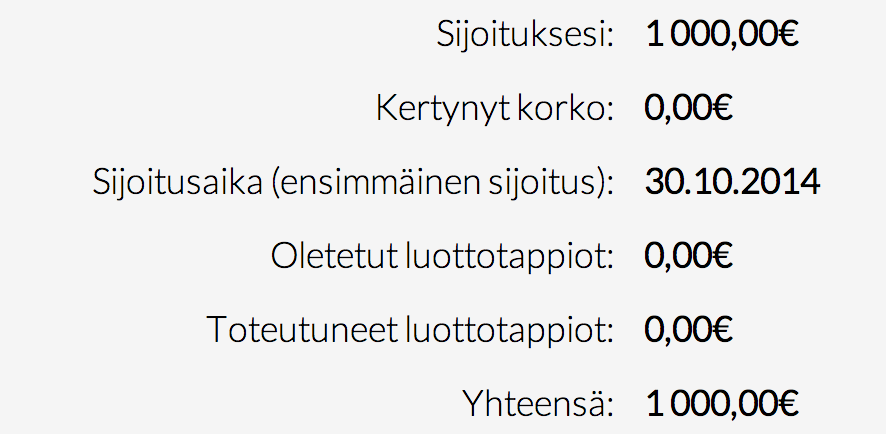886x434 pixels.
Task: Click the word korko in second row
Action: point(563,108)
